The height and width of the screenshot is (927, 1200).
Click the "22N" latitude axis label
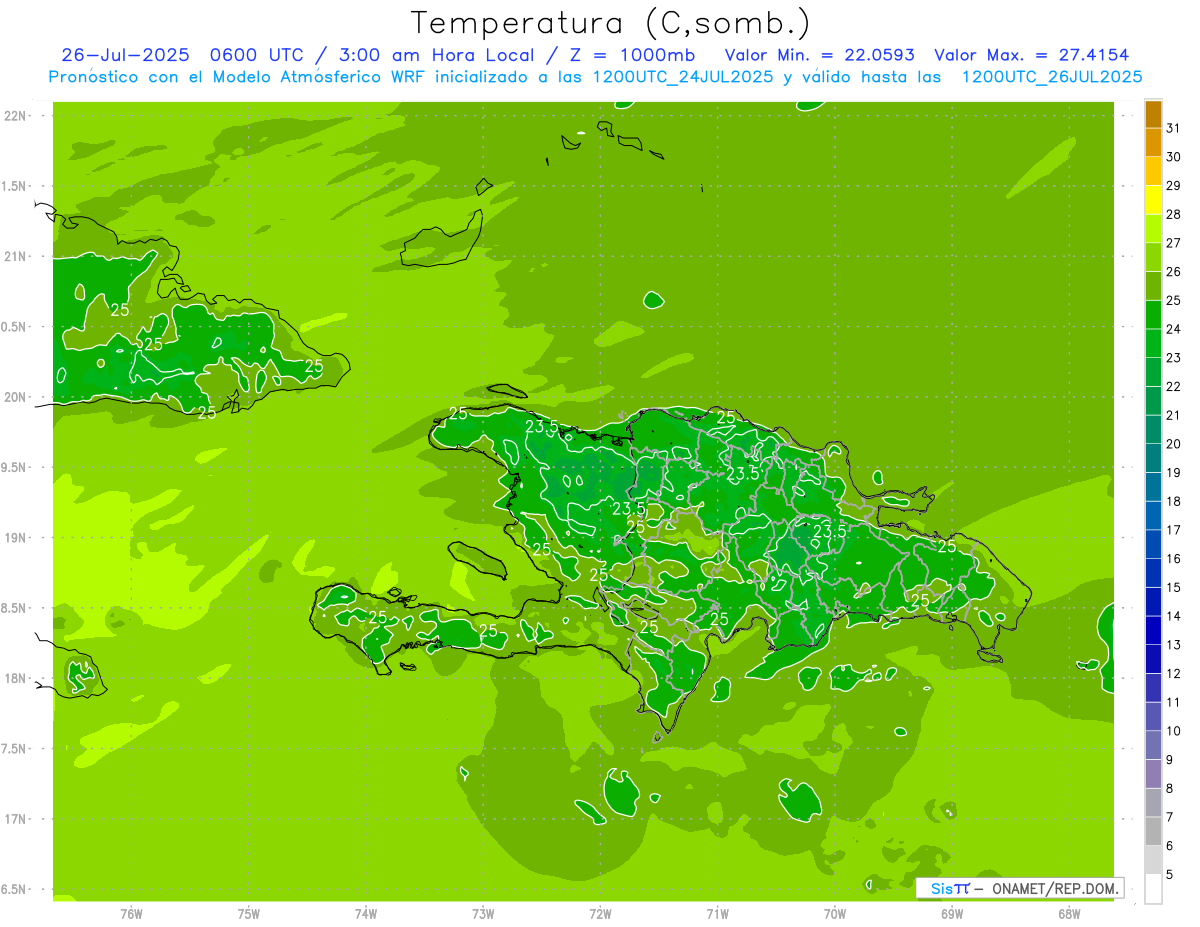pyautogui.click(x=15, y=116)
